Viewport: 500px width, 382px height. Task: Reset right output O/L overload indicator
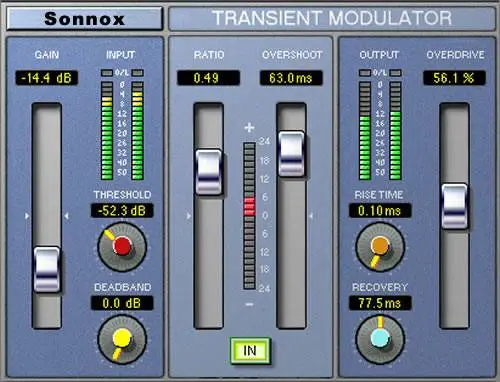coord(395,73)
